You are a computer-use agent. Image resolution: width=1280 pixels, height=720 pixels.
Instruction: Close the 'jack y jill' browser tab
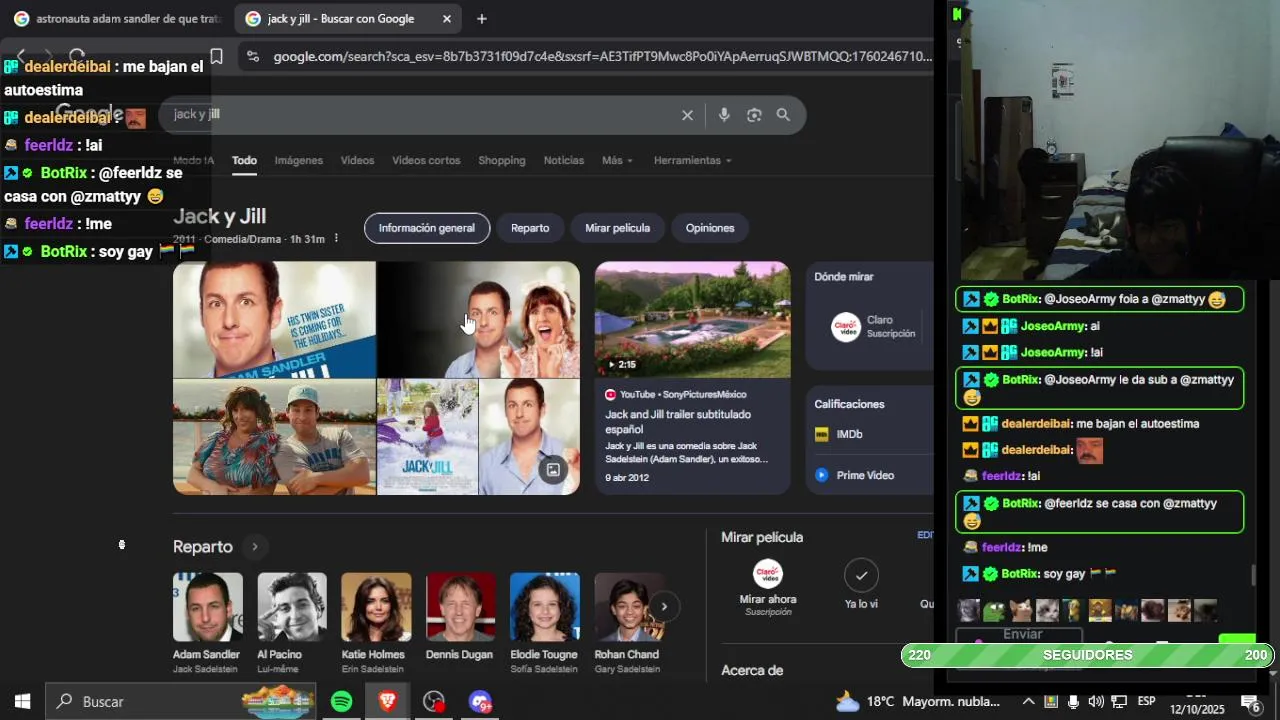(447, 19)
